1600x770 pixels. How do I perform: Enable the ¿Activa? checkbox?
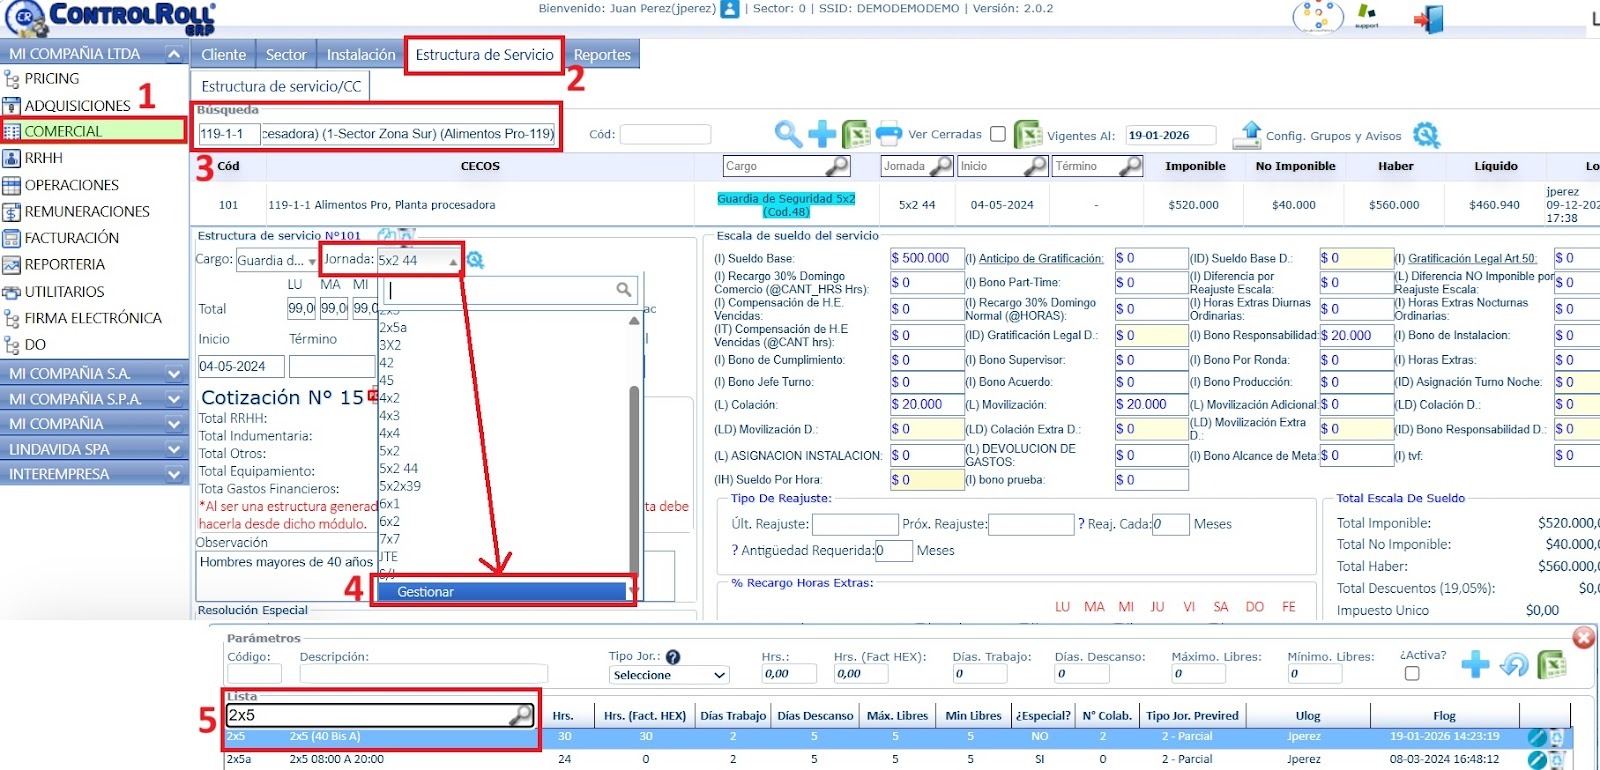[x=1411, y=674]
